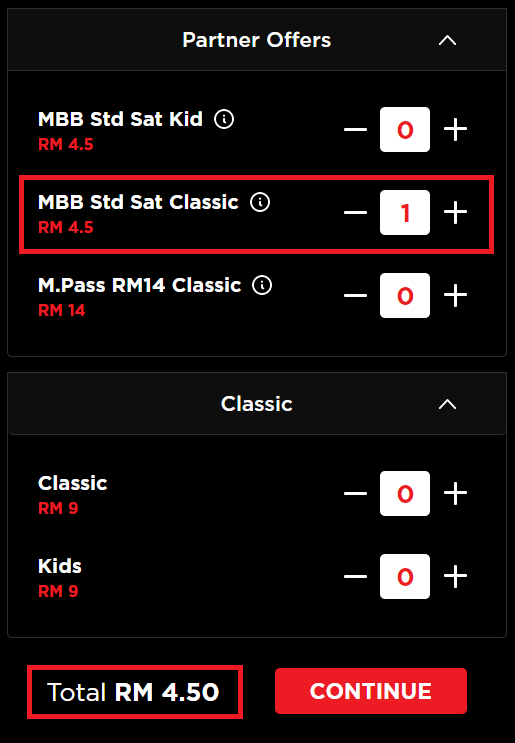Decrease M.Pass RM14 Classic quantity

pos(355,295)
